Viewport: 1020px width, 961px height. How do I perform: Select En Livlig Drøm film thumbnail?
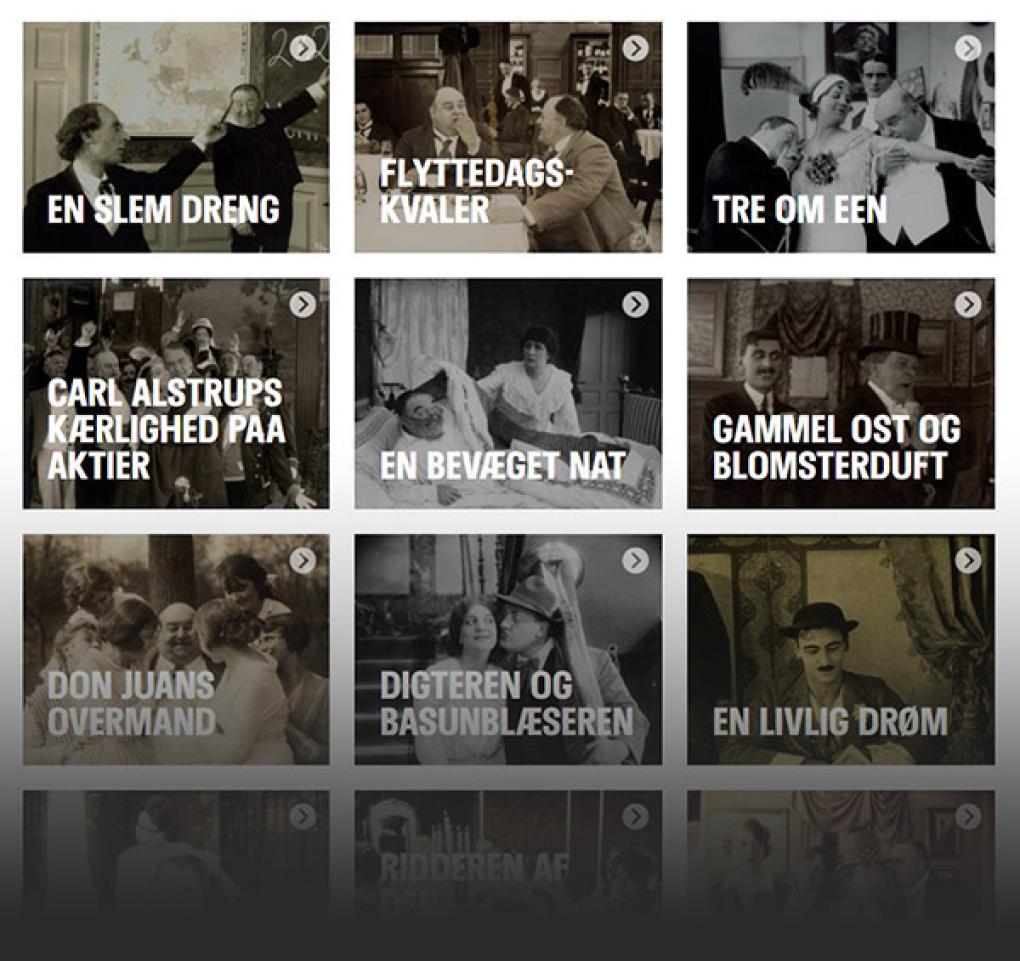840,649
